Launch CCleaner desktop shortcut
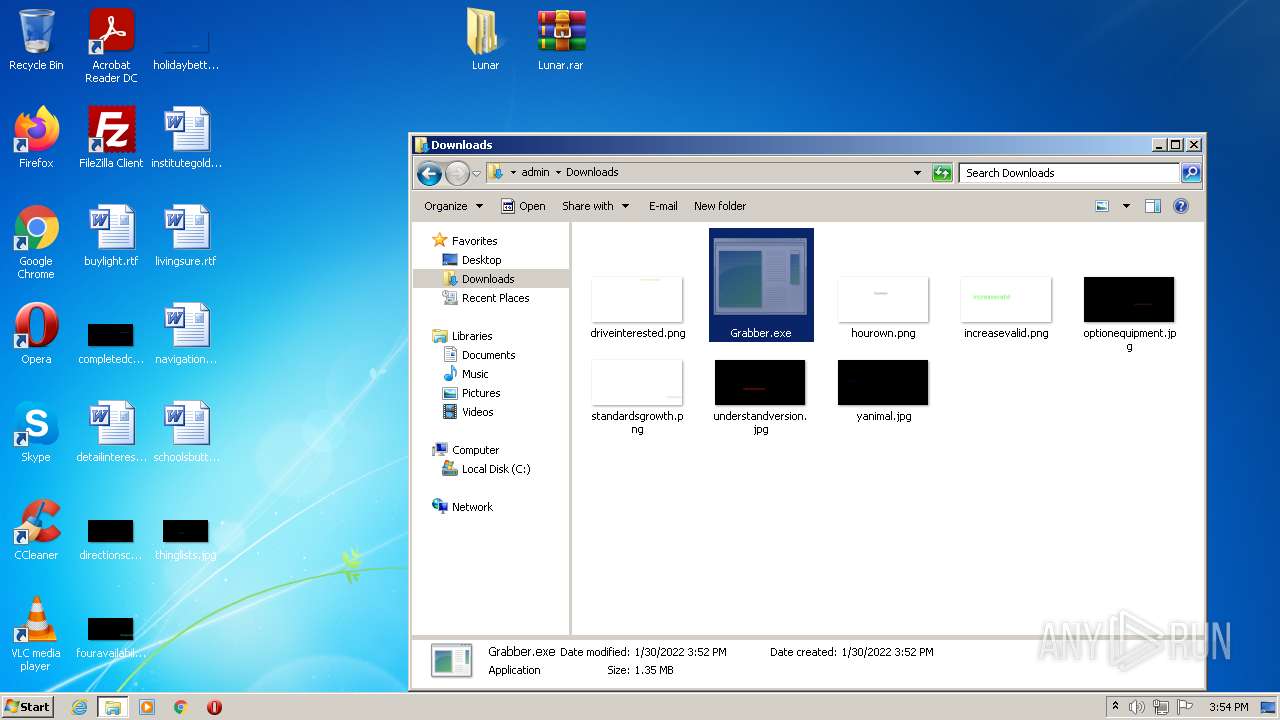 pos(36,530)
